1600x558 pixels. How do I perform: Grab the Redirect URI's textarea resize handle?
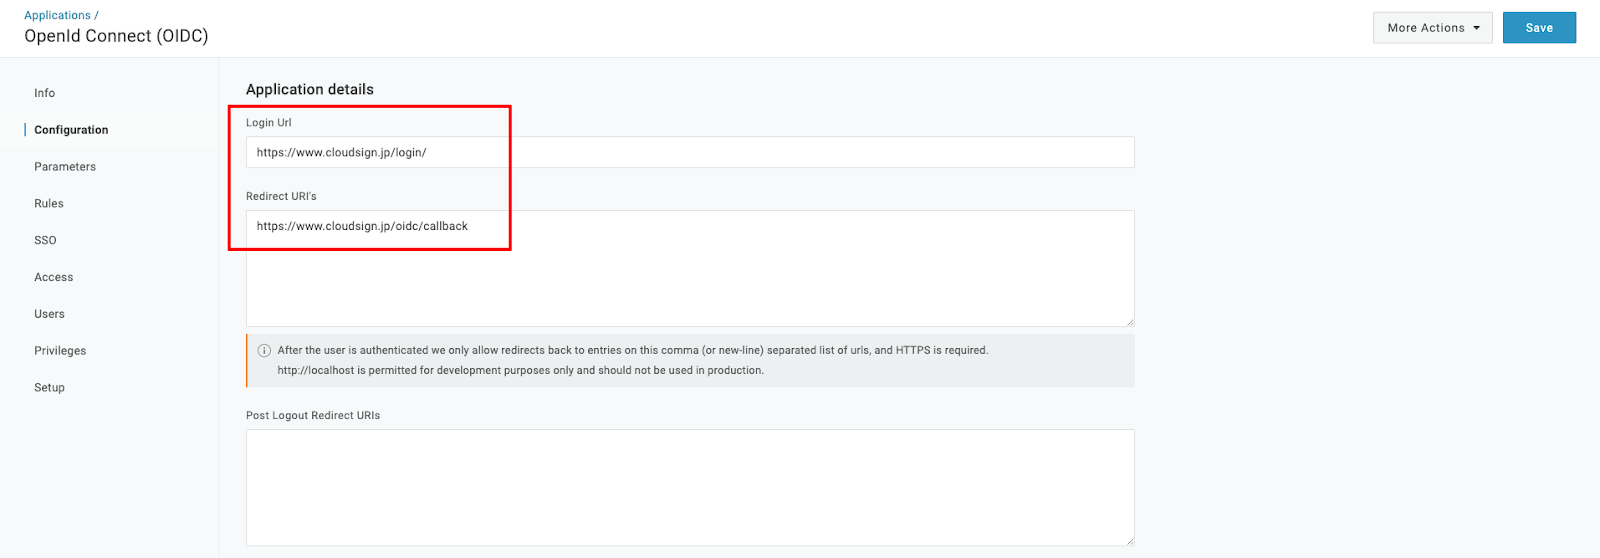click(x=1129, y=321)
